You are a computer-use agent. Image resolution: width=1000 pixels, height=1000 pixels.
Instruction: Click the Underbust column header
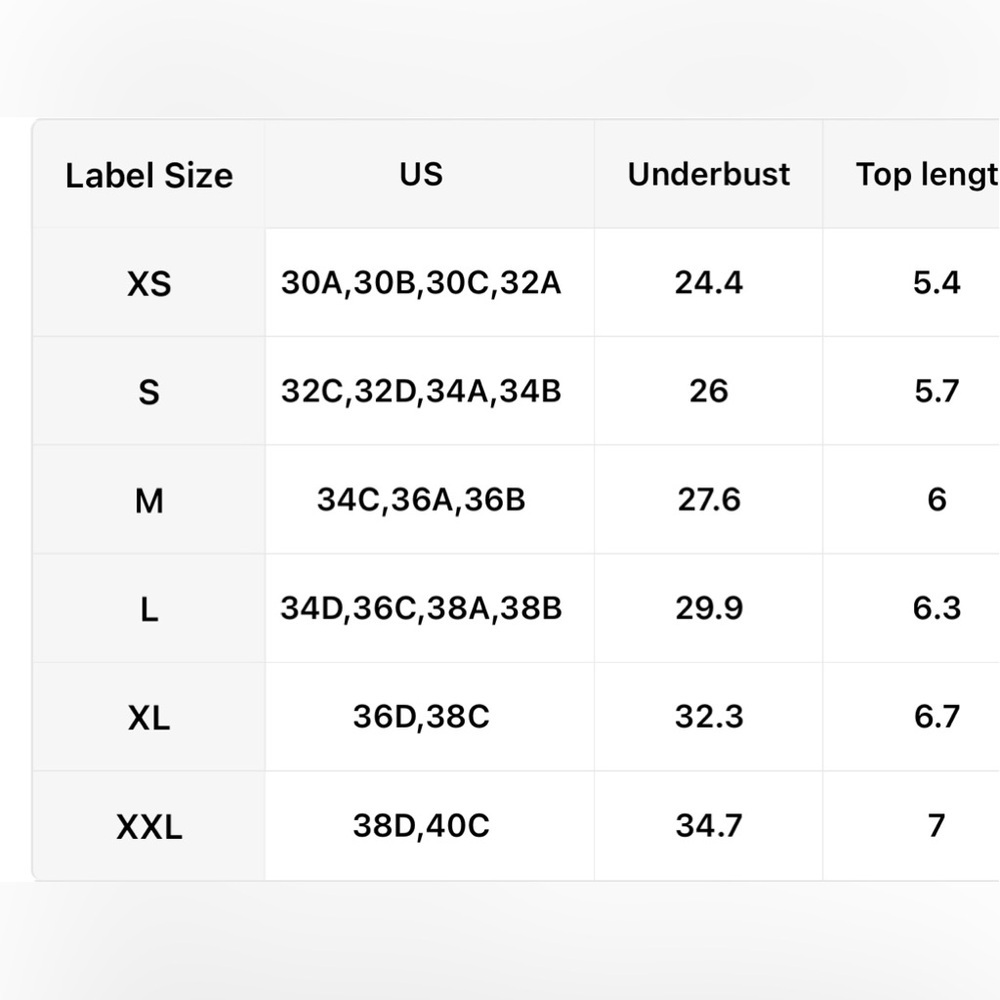point(709,174)
